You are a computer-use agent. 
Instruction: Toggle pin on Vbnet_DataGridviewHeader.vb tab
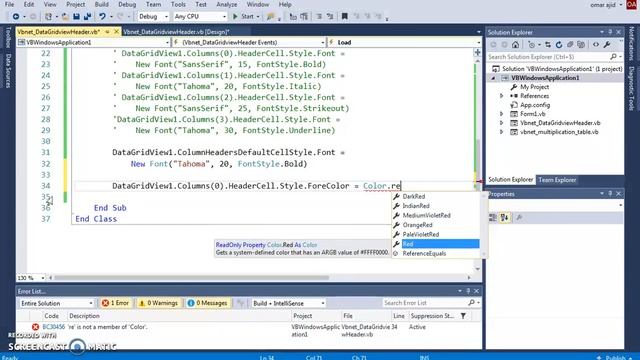(x=107, y=31)
